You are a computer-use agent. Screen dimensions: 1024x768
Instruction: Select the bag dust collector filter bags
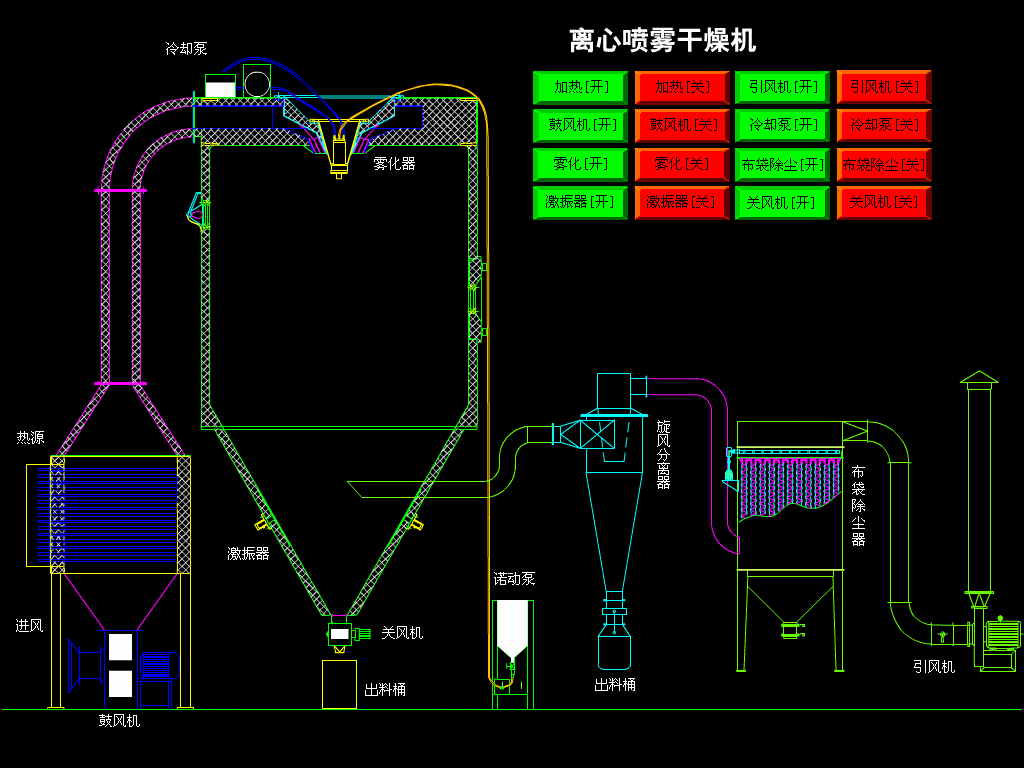[790, 485]
